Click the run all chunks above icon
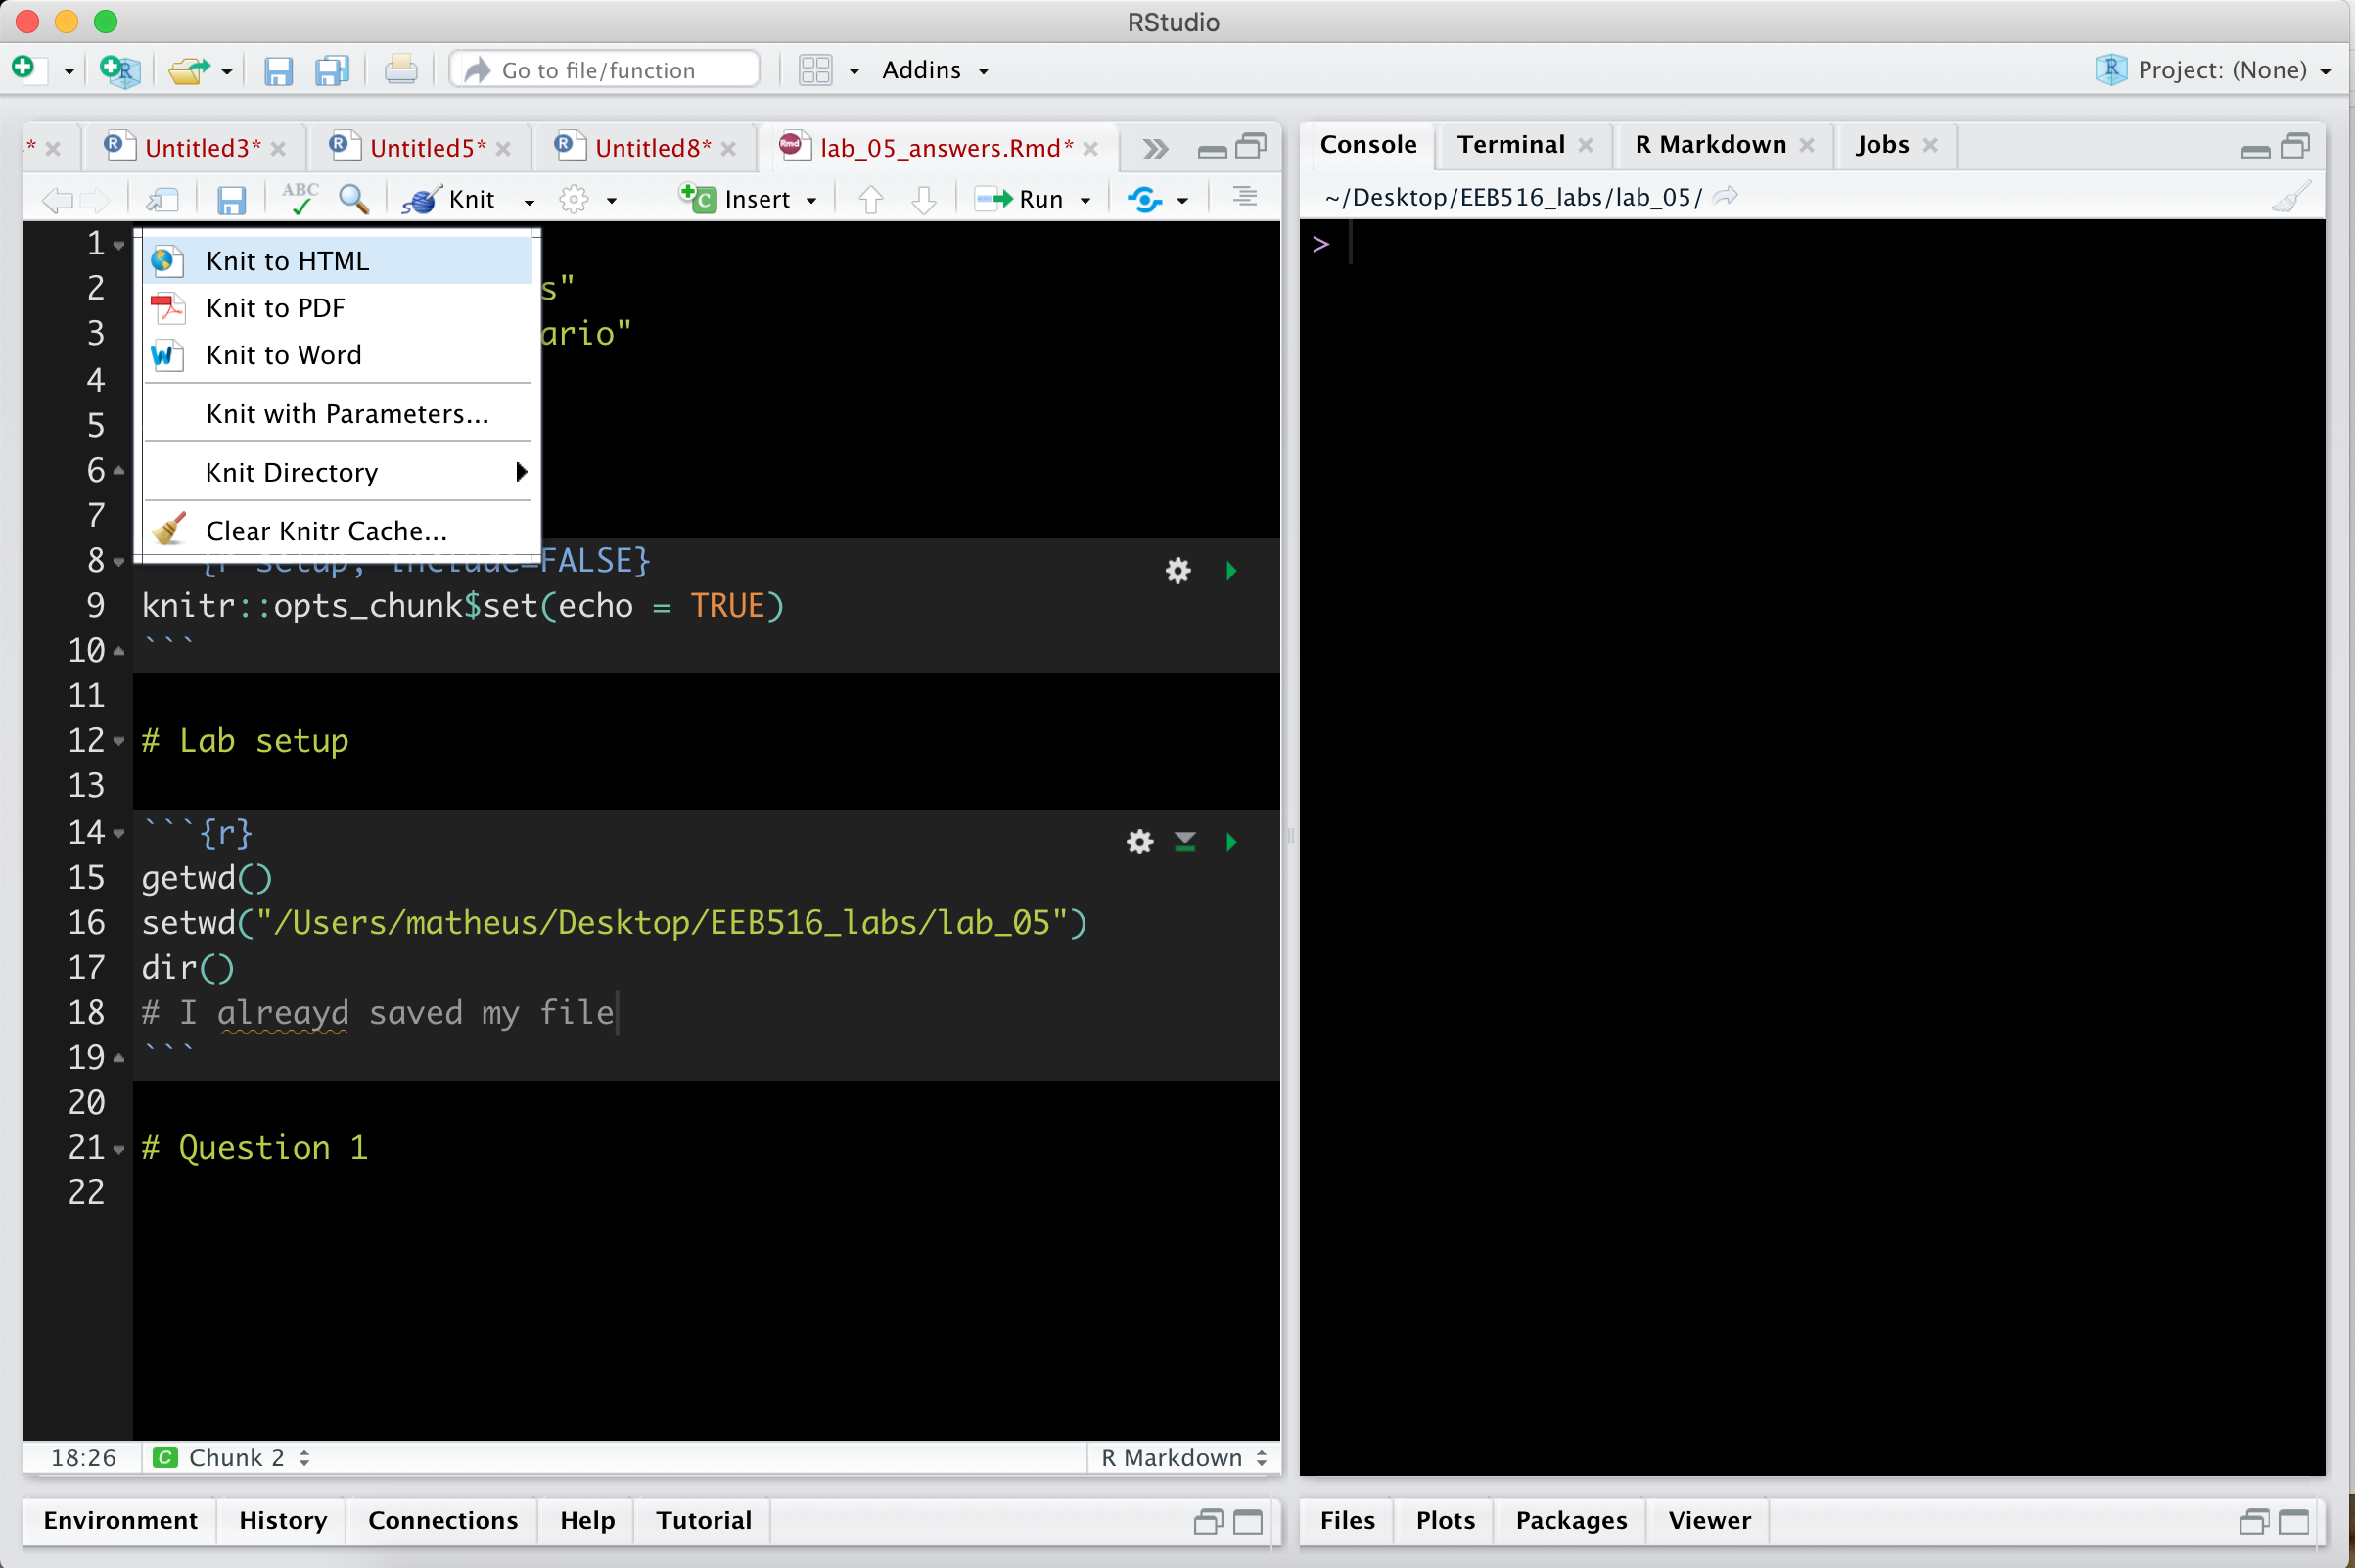Viewport: 2355px width, 1568px height. pos(1185,842)
